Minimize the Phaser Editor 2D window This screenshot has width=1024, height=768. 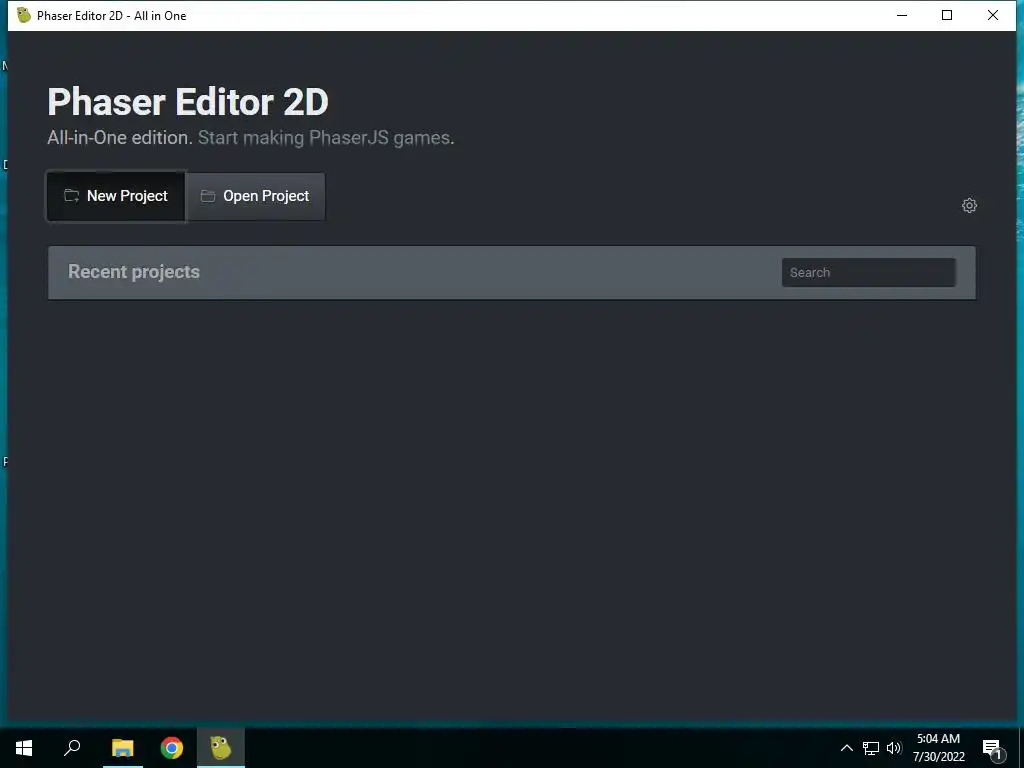[902, 15]
